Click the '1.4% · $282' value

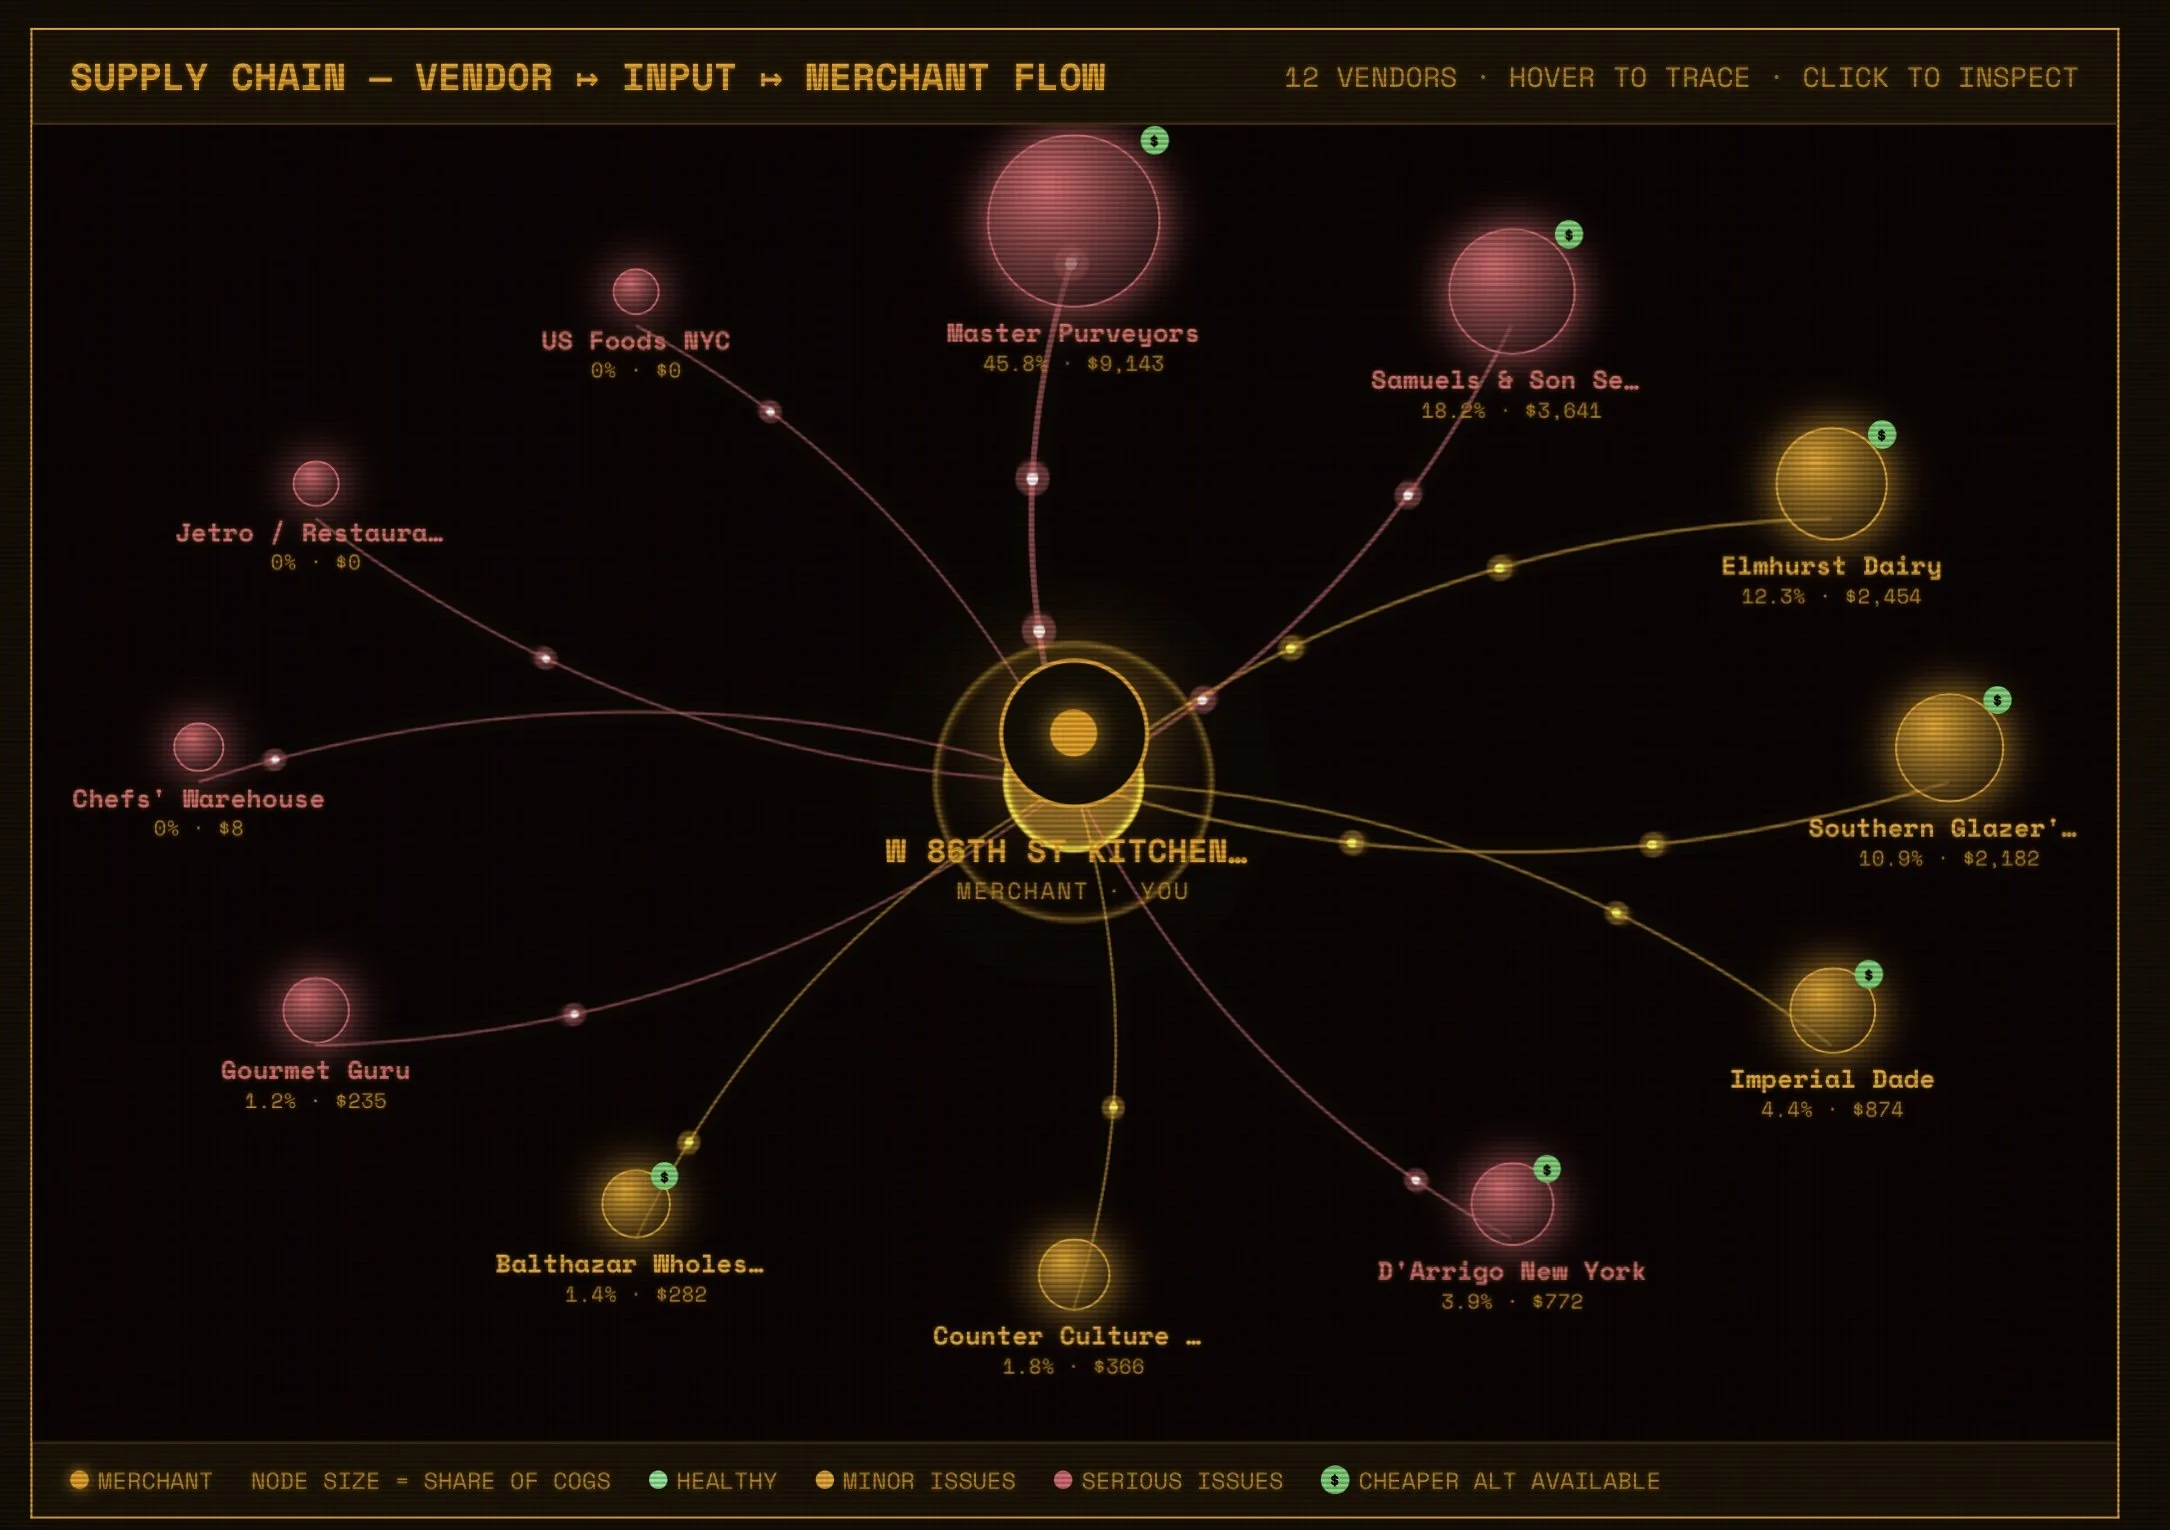coord(635,1295)
